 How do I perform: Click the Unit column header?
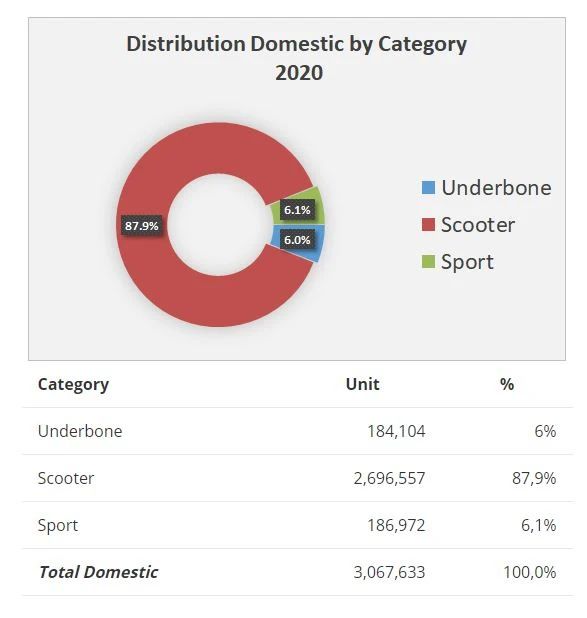(x=362, y=384)
